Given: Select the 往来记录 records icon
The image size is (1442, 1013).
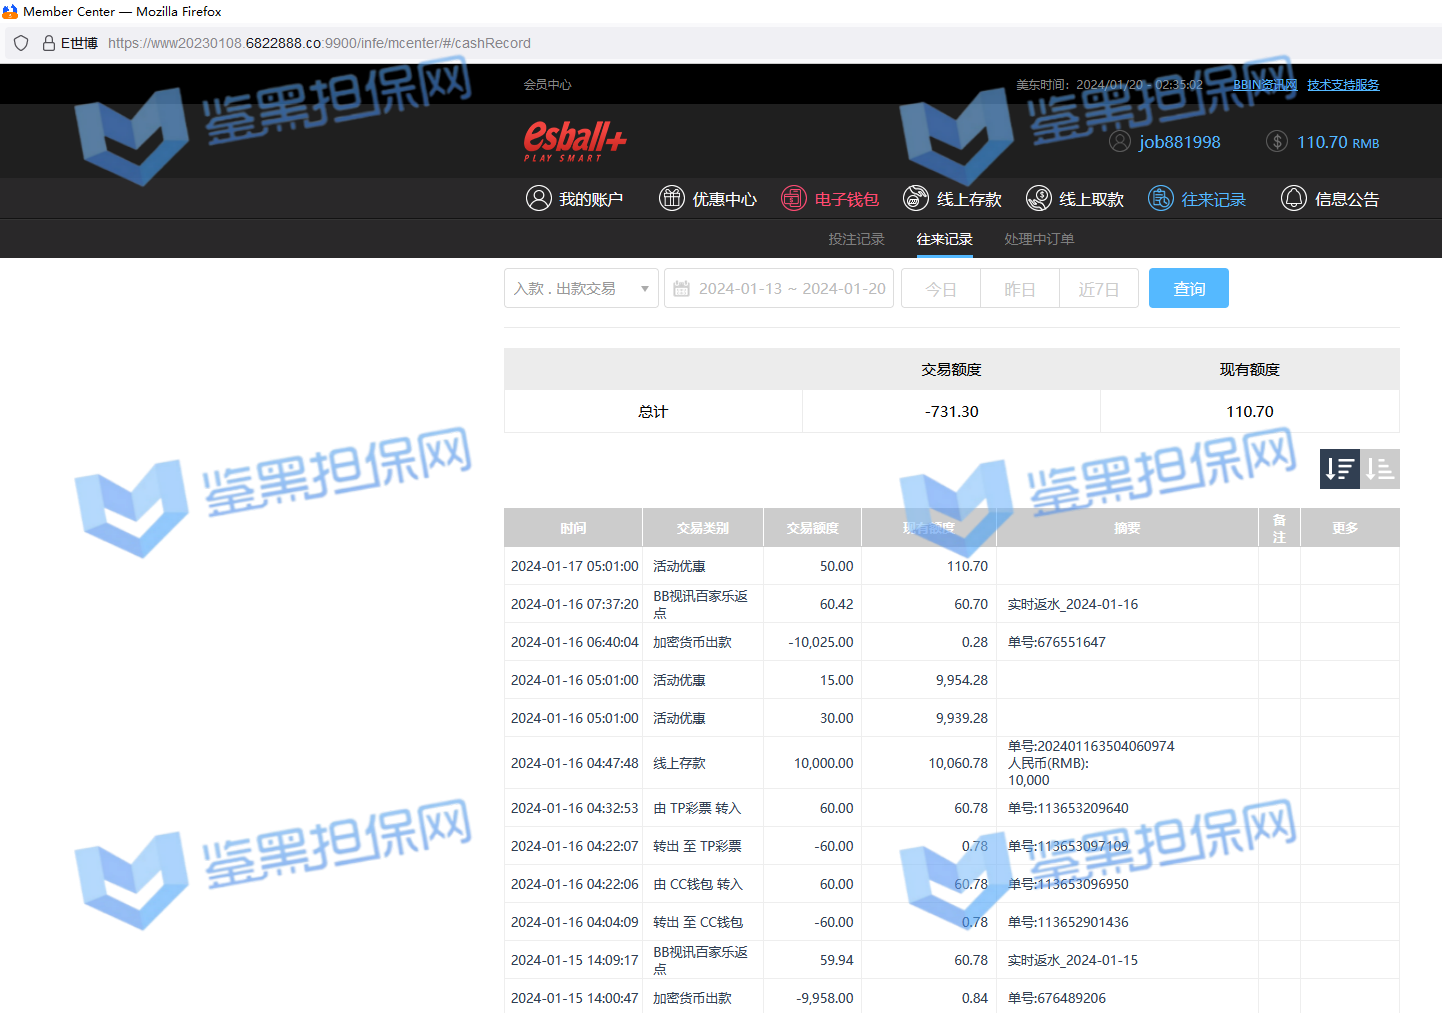Looking at the screenshot, I should (1160, 199).
